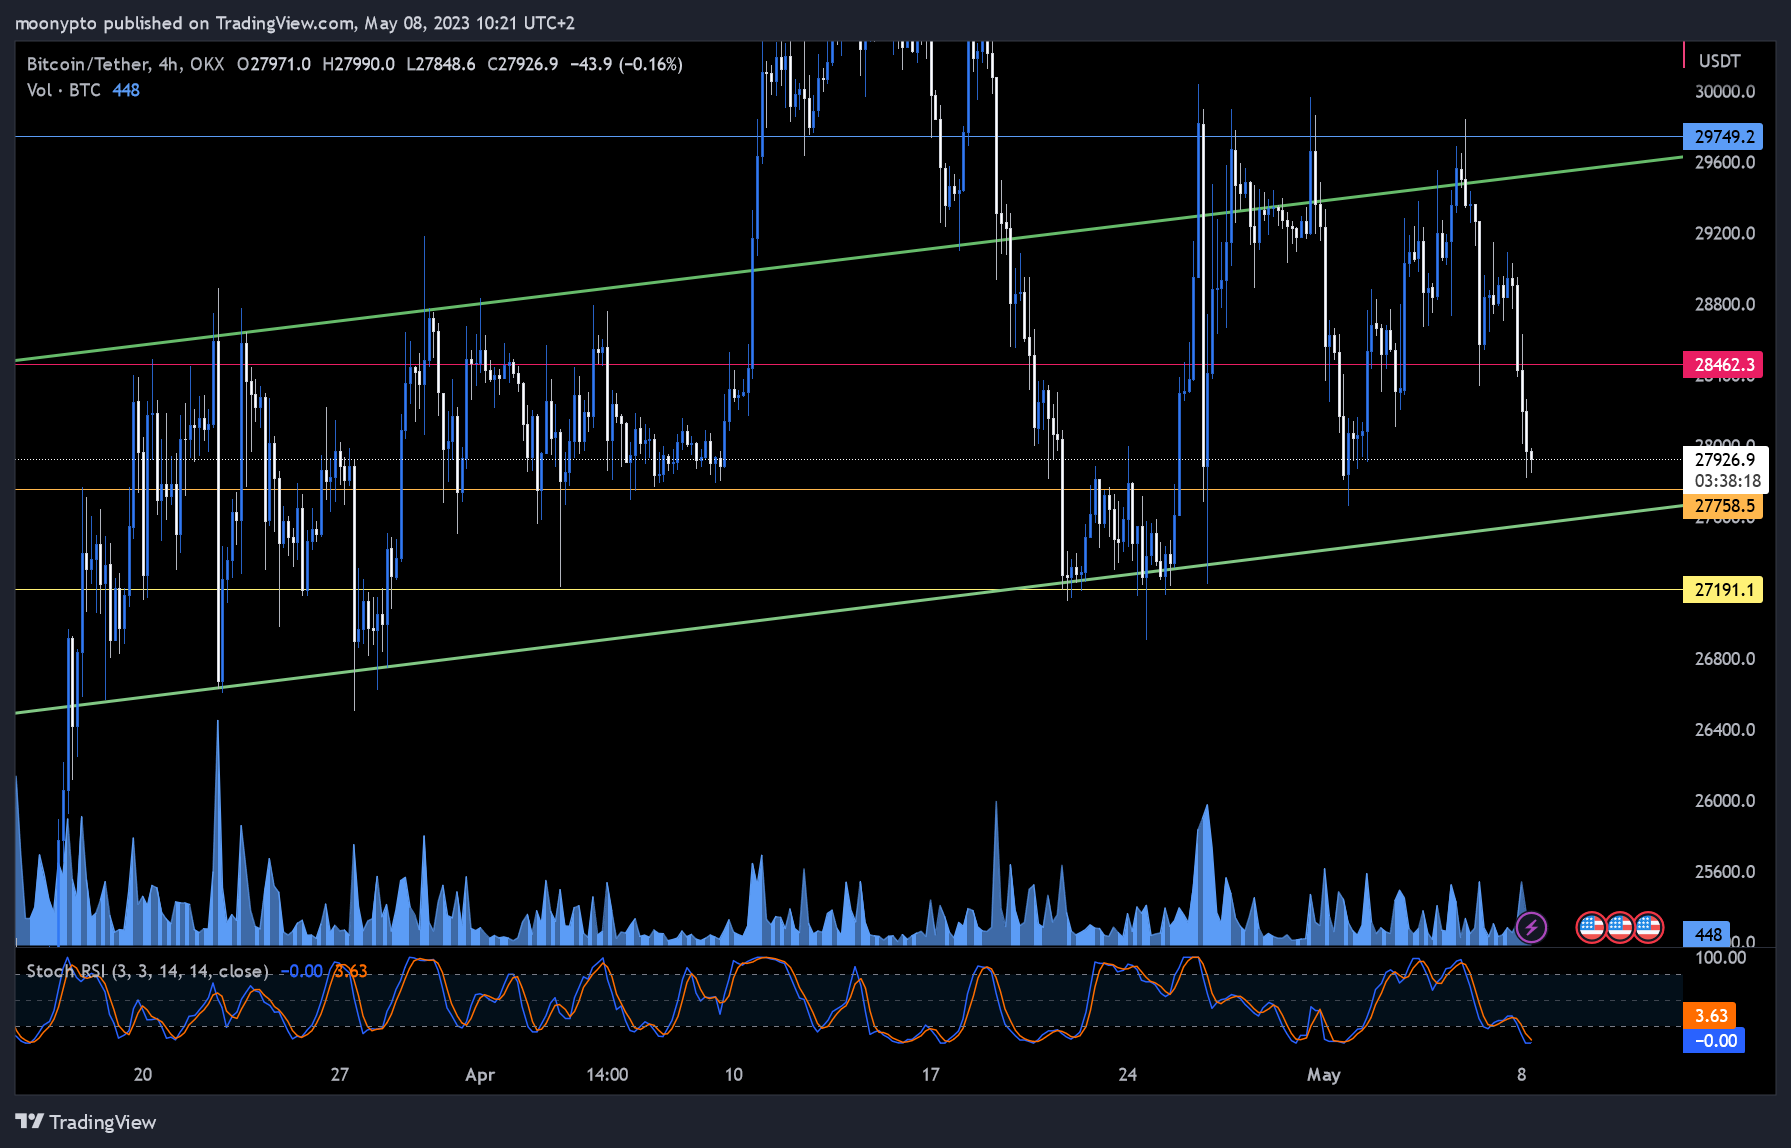Click the Stoch RSI (3, 3, 14, 14, close) label

(x=148, y=971)
